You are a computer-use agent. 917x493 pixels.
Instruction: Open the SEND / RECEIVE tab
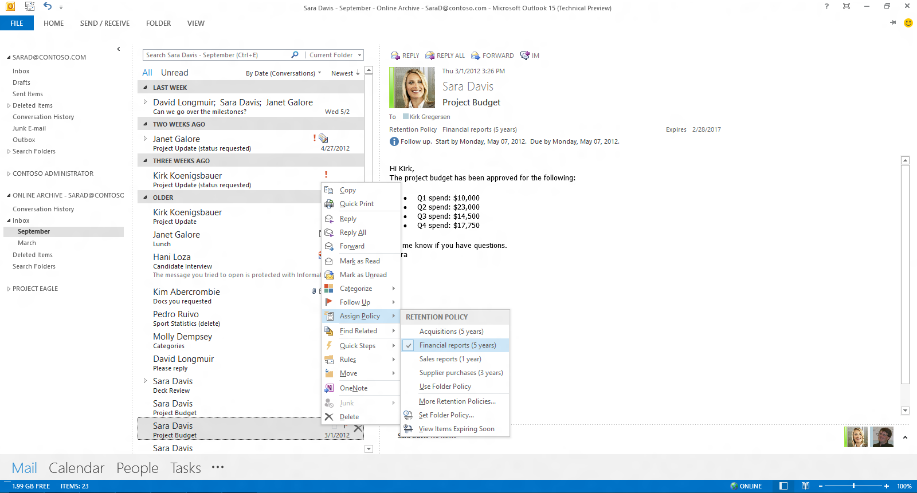(x=105, y=23)
